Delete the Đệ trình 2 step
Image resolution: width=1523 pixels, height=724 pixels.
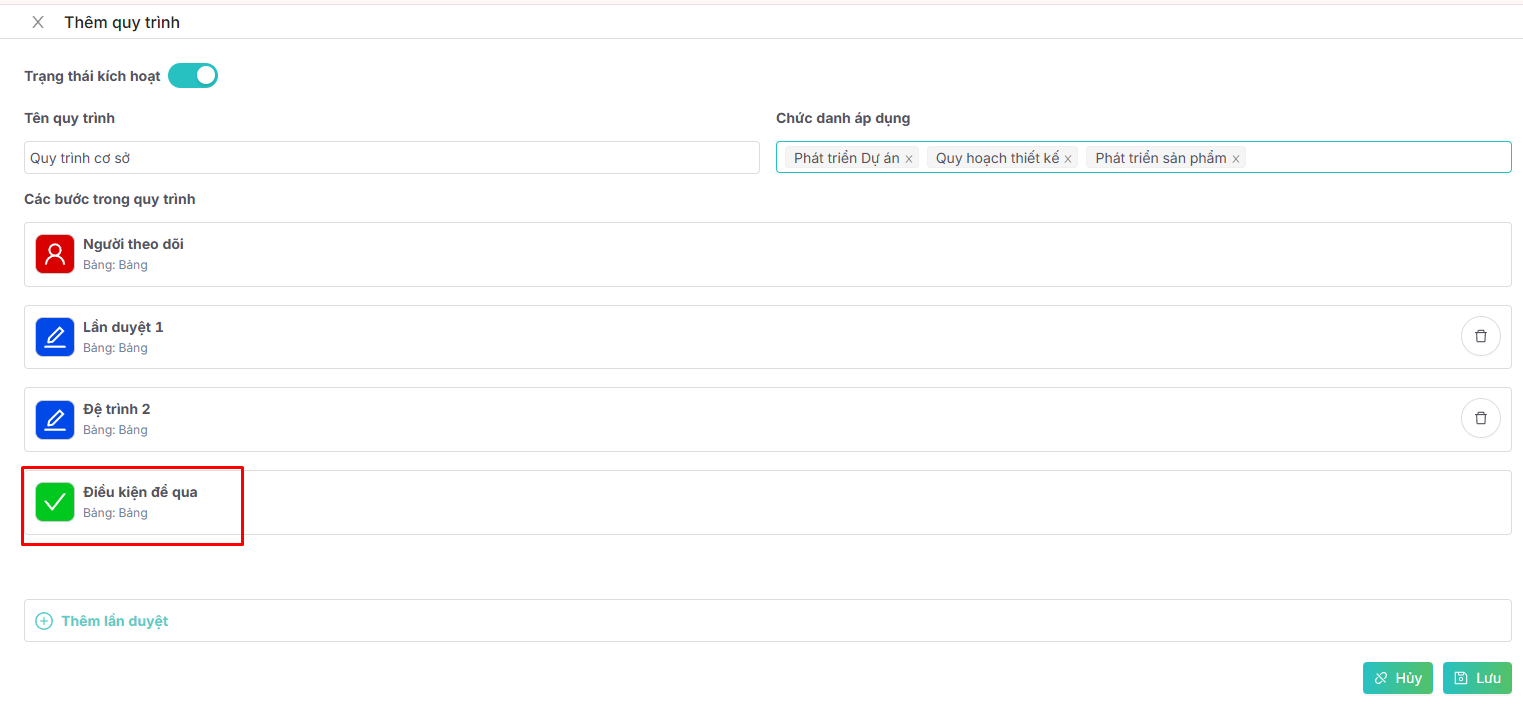(1480, 418)
